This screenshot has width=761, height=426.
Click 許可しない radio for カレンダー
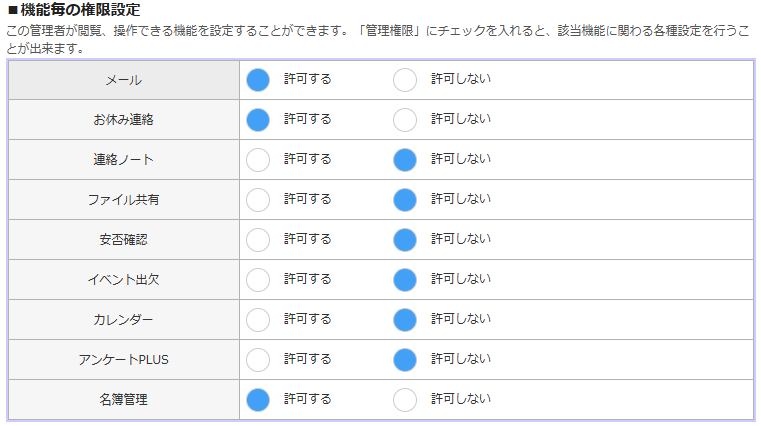405,320
